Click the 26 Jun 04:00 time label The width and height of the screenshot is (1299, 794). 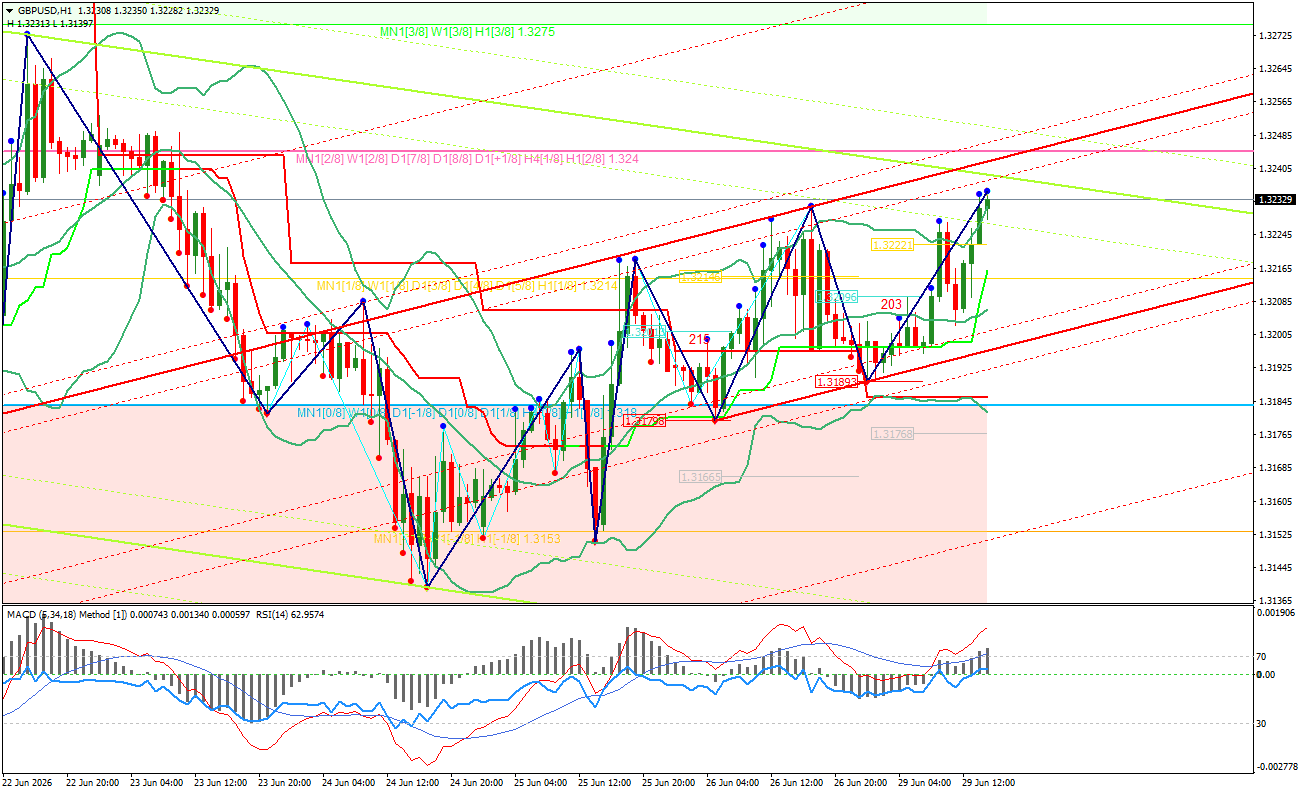click(x=734, y=782)
